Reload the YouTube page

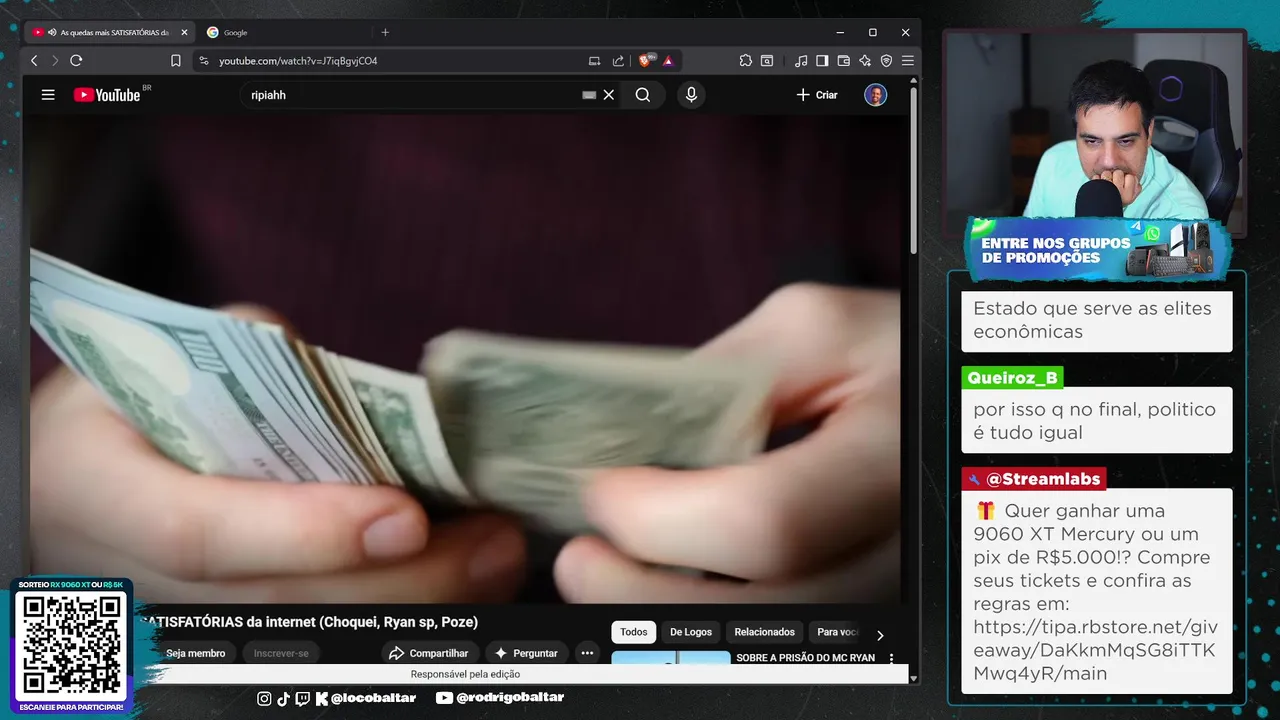[76, 61]
